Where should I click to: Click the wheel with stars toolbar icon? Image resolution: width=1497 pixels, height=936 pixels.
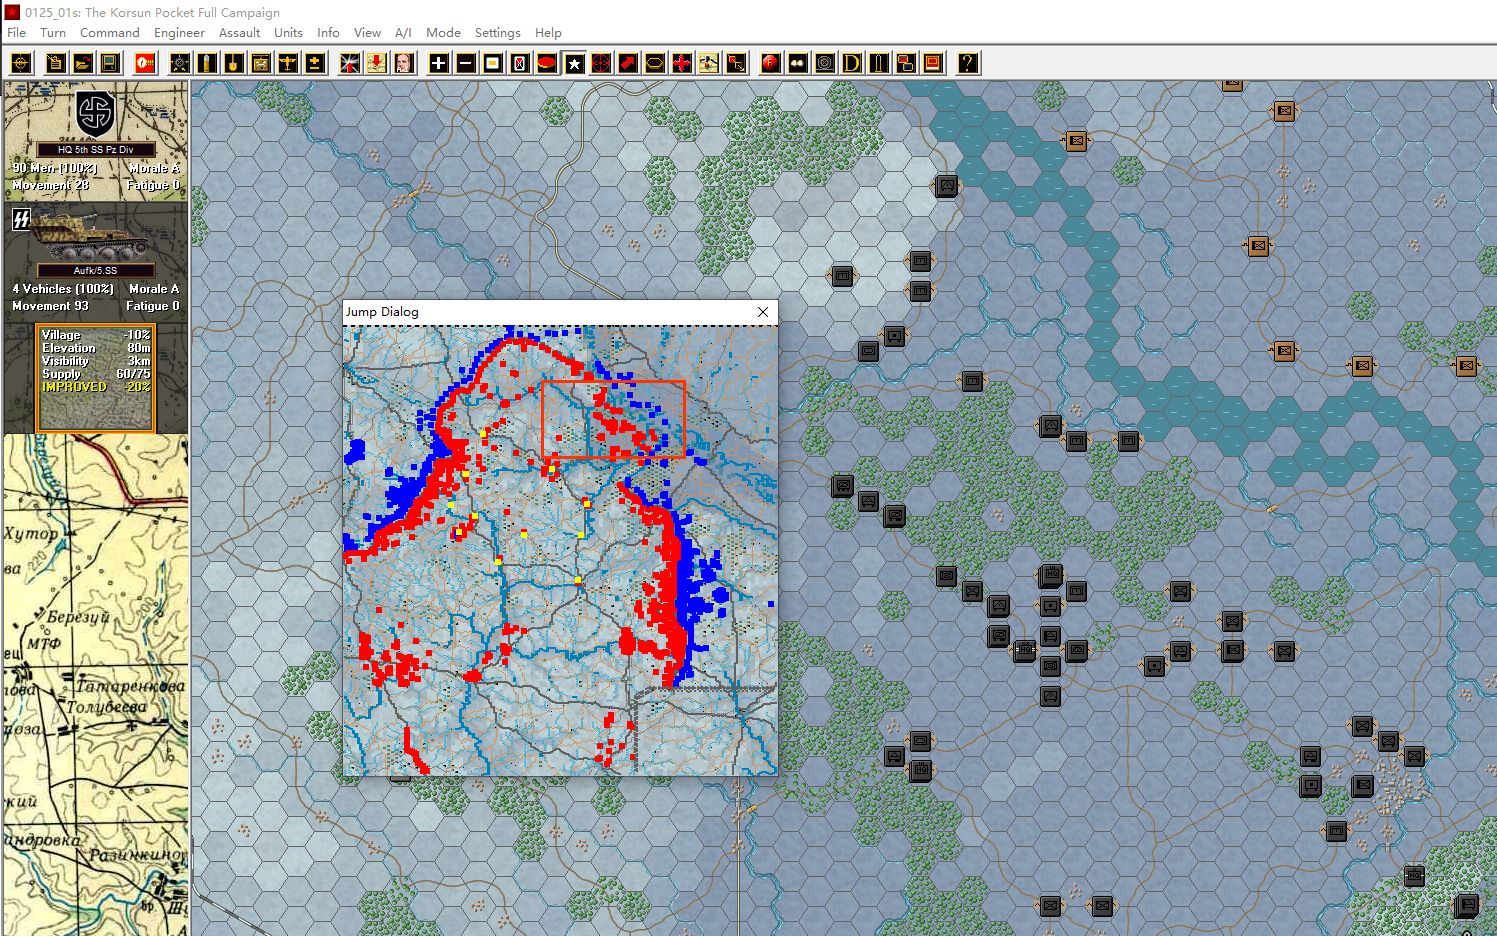pyautogui.click(x=179, y=63)
